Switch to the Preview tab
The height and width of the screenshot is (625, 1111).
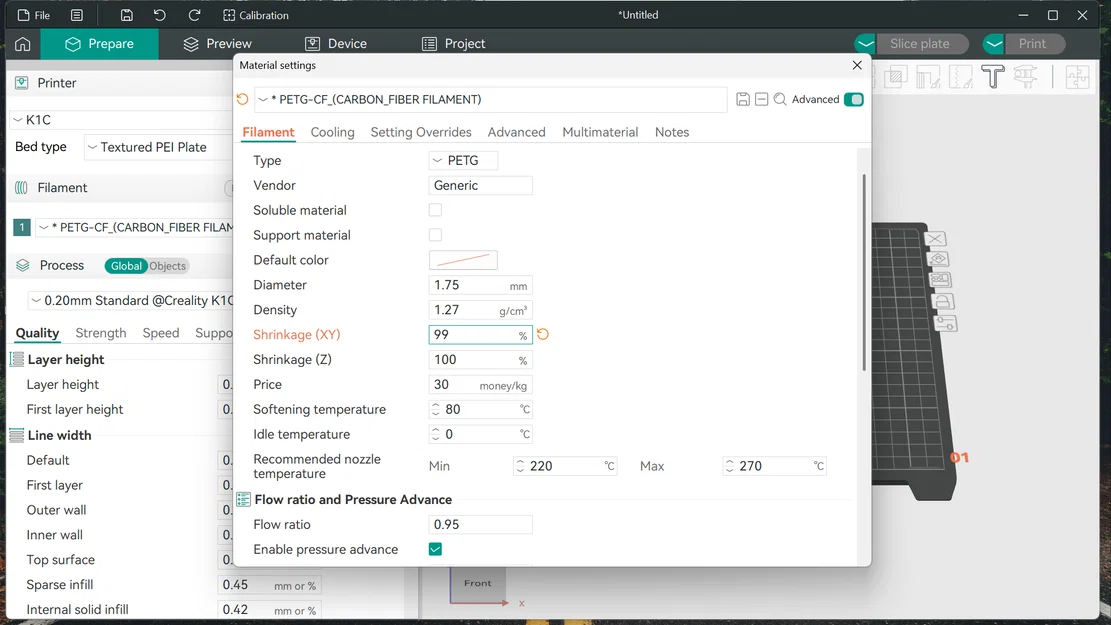(x=218, y=44)
